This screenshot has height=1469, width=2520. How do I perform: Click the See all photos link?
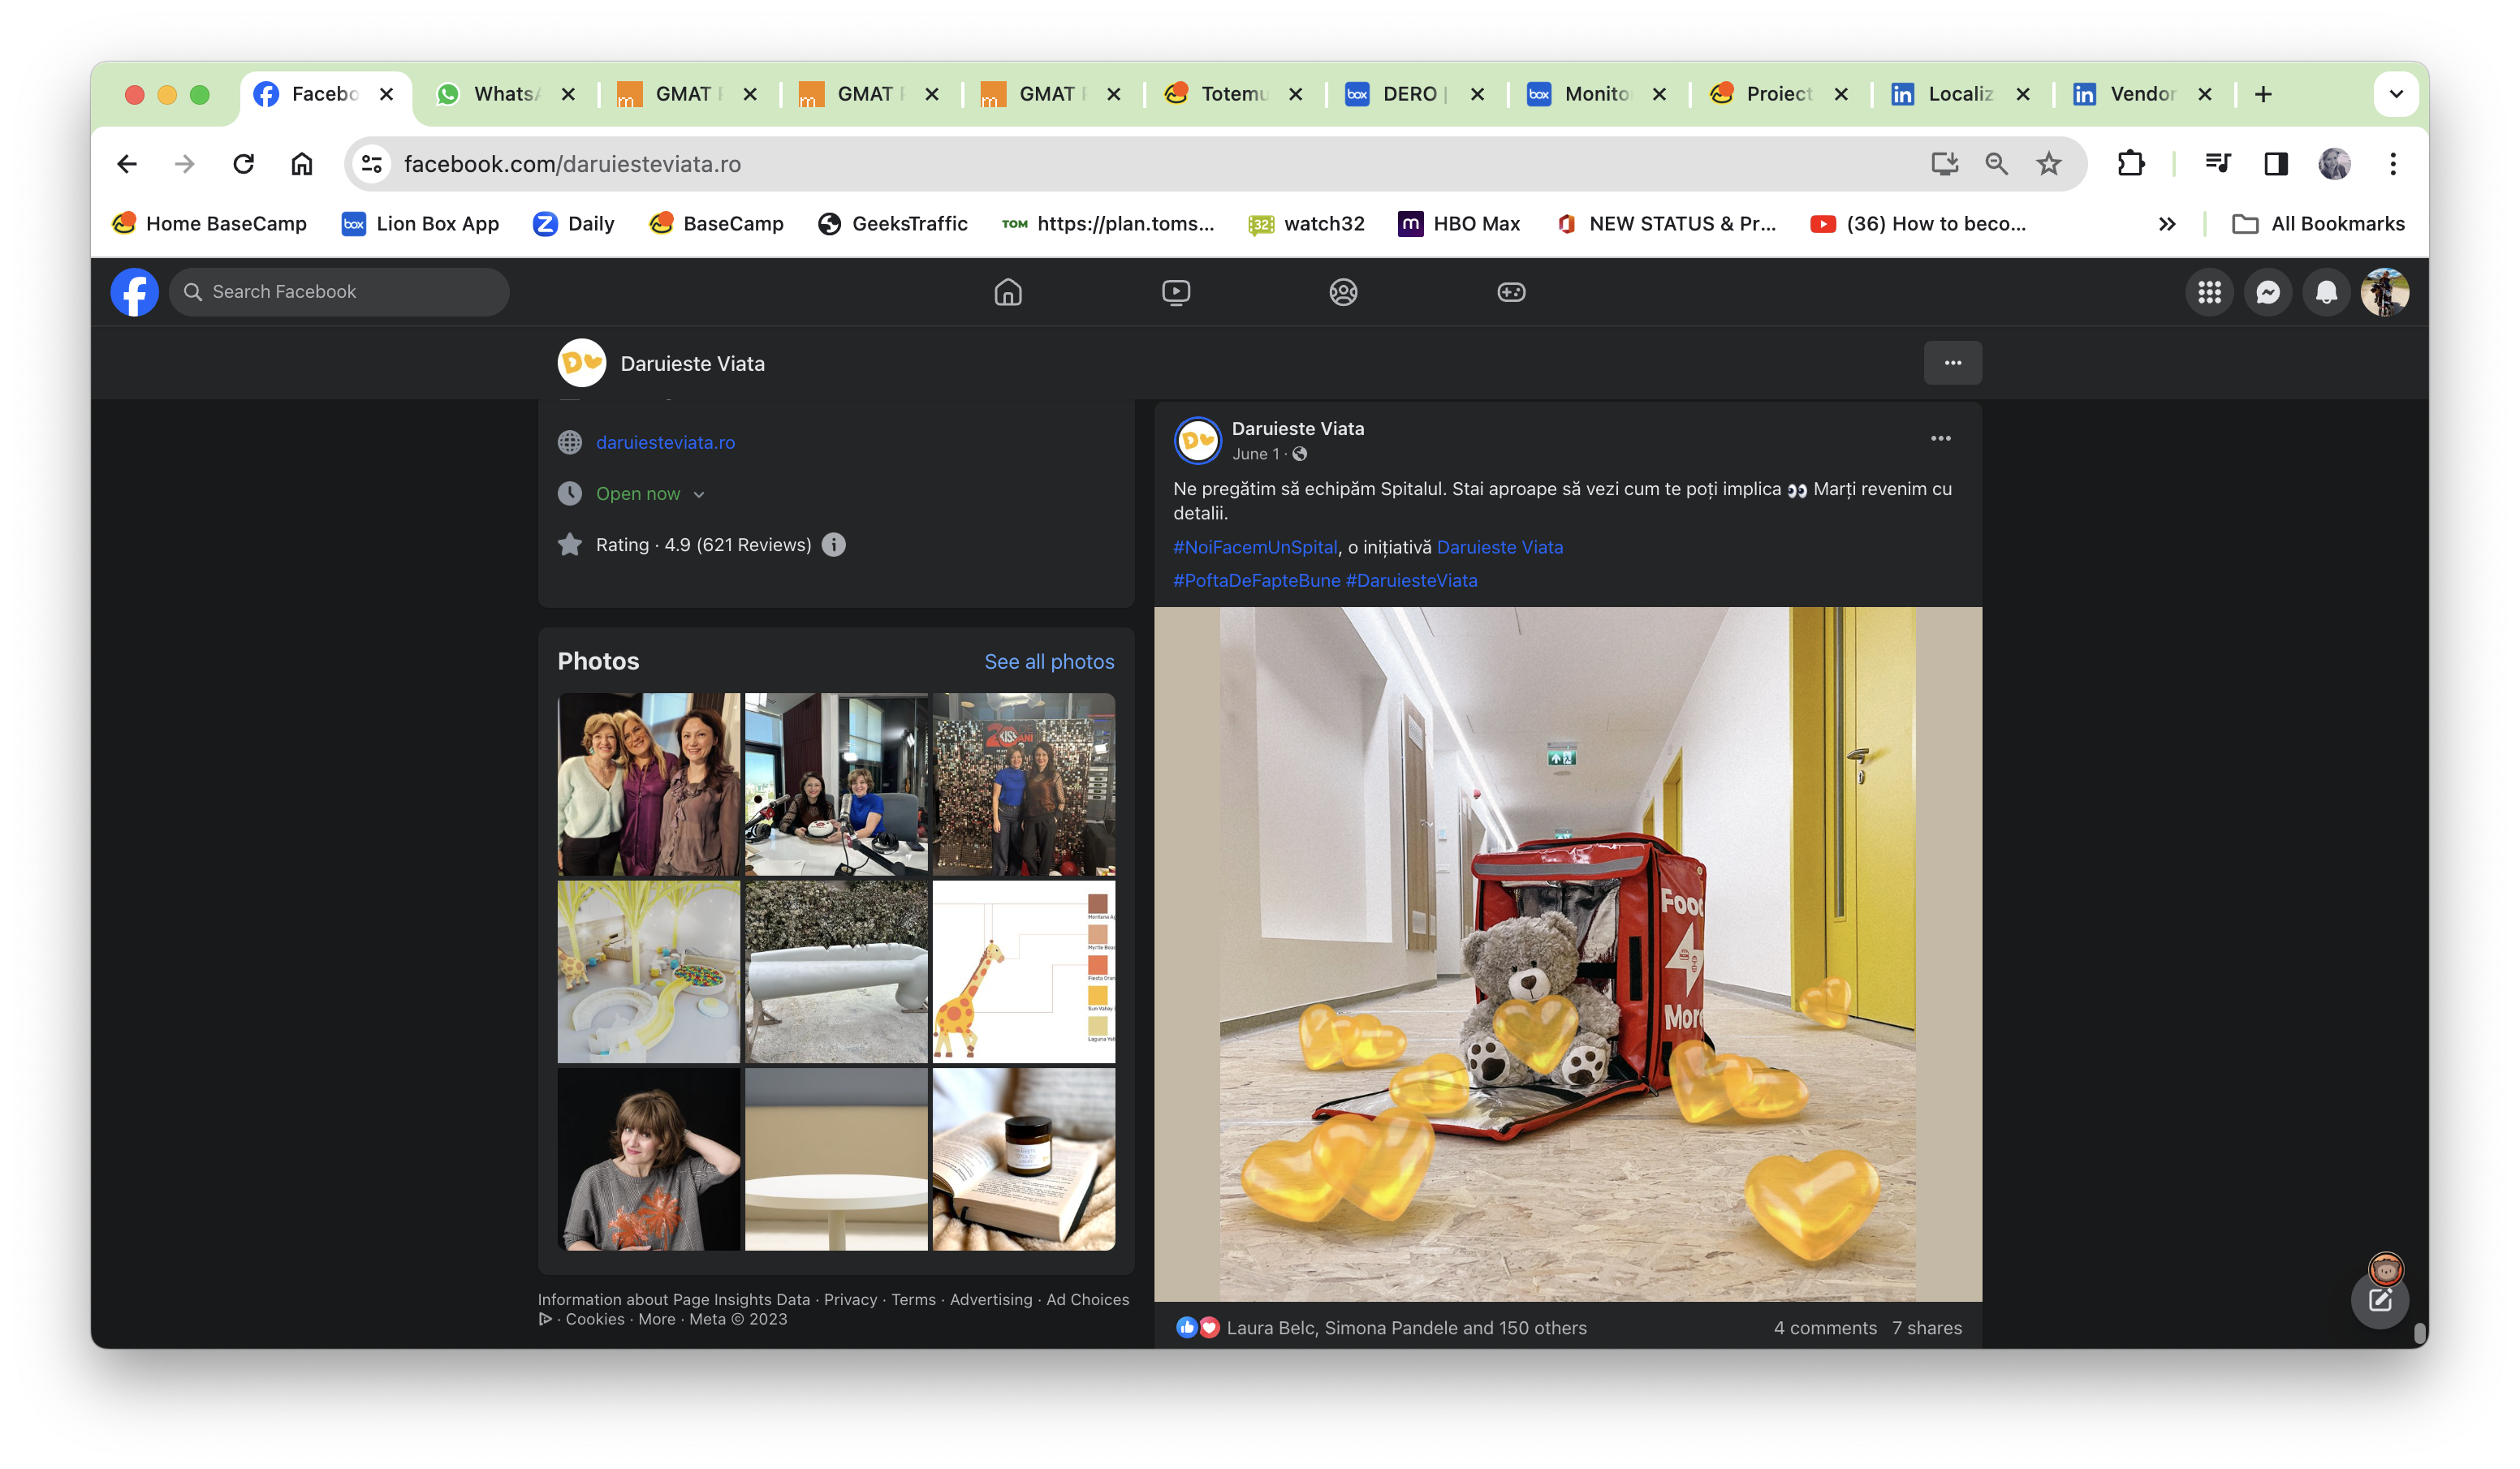click(1048, 661)
